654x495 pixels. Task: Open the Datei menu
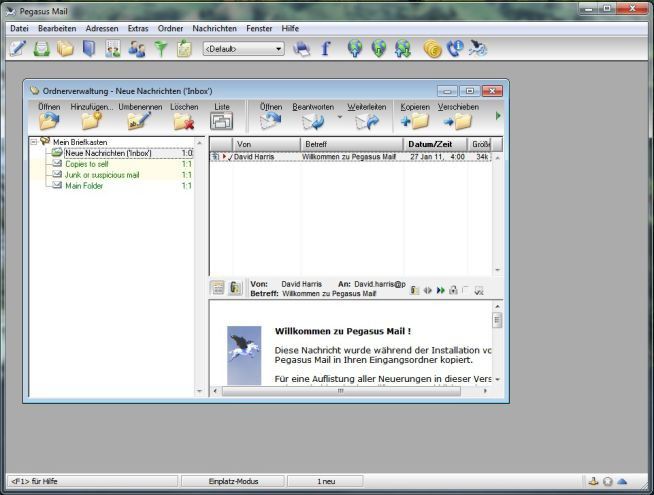(19, 28)
